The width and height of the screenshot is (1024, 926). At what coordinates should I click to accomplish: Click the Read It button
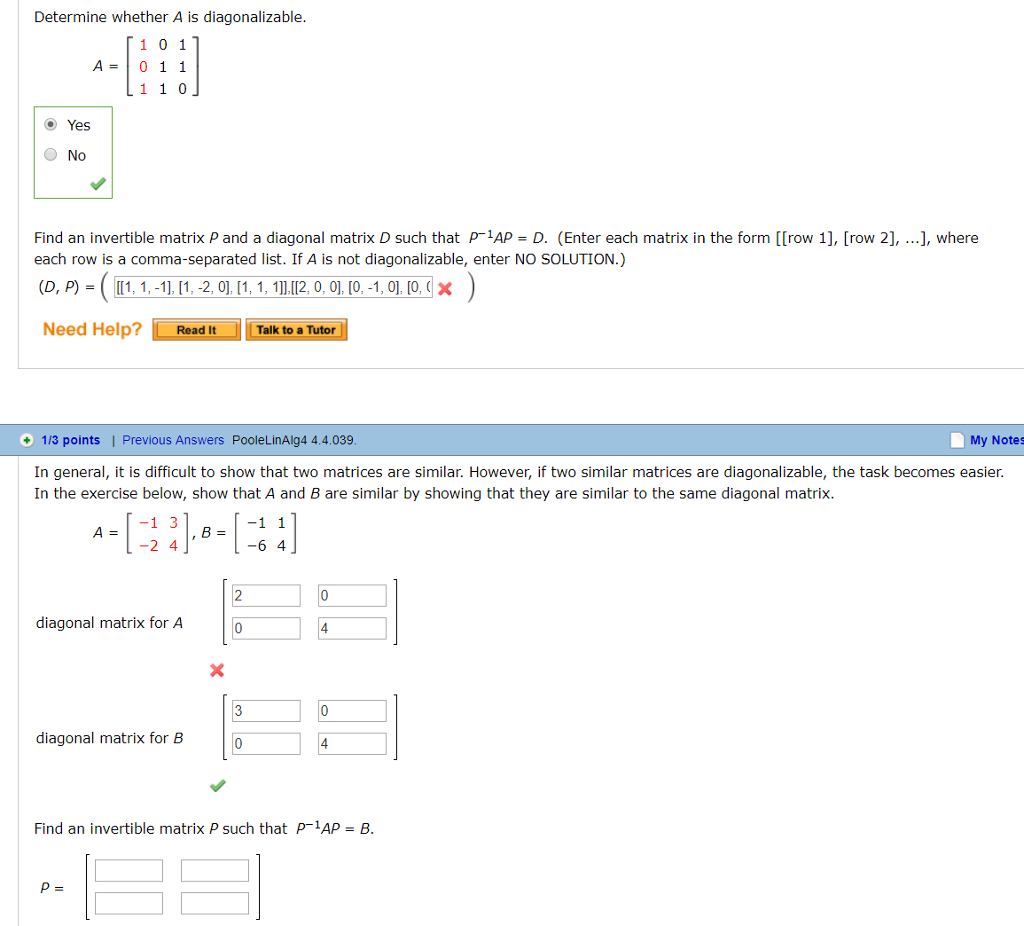(196, 329)
